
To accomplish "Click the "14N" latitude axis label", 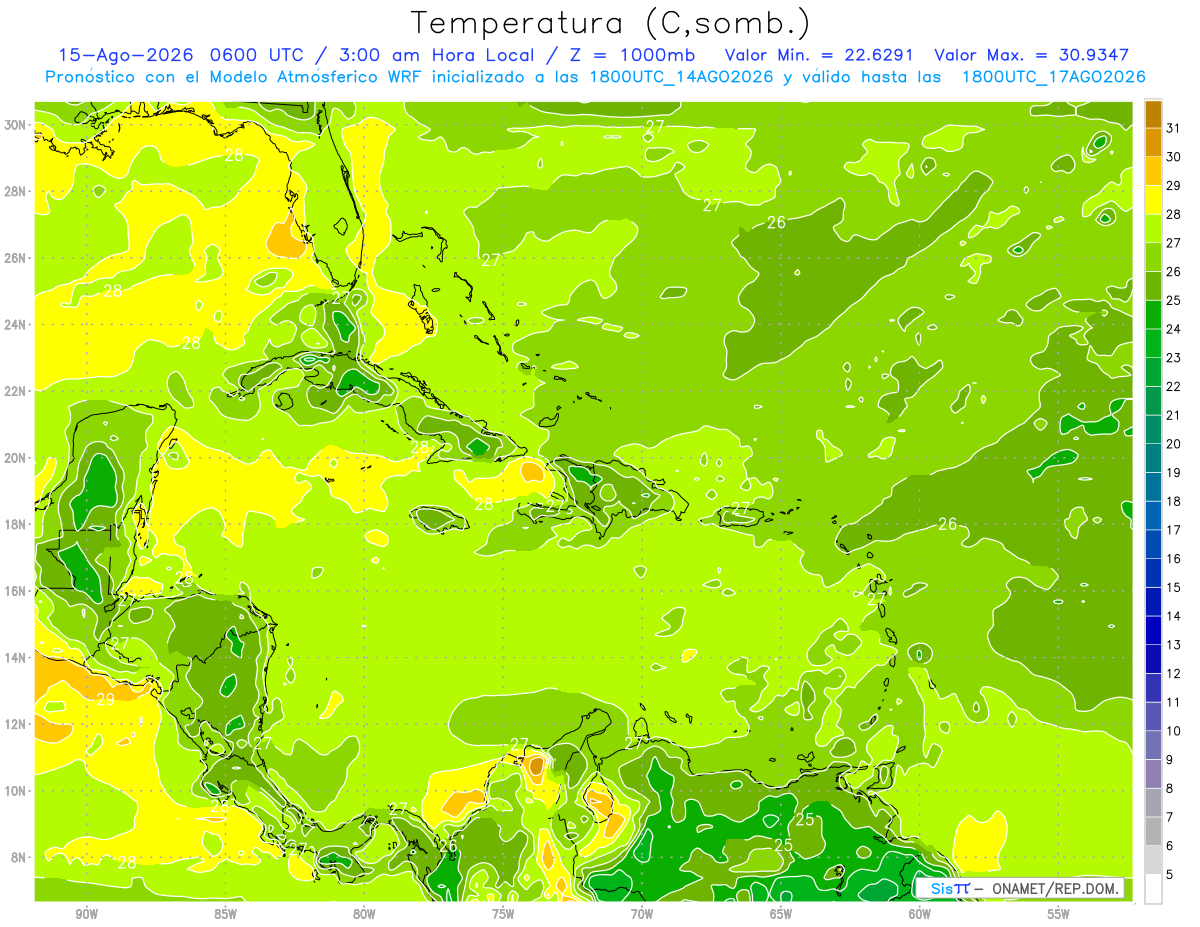I will click(x=17, y=657).
